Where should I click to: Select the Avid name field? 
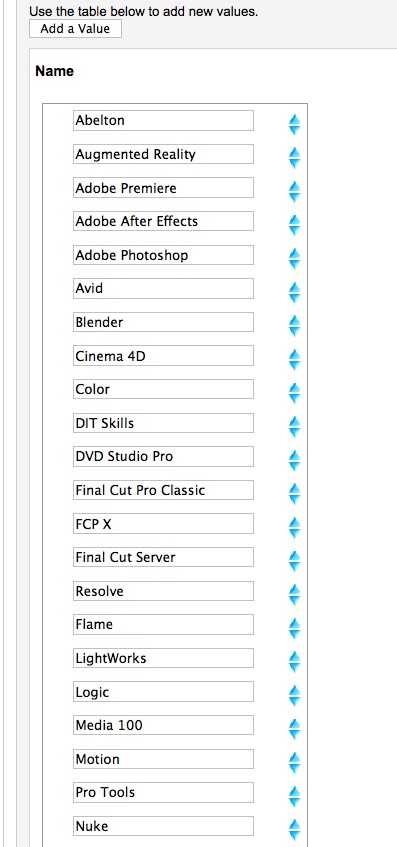(163, 288)
